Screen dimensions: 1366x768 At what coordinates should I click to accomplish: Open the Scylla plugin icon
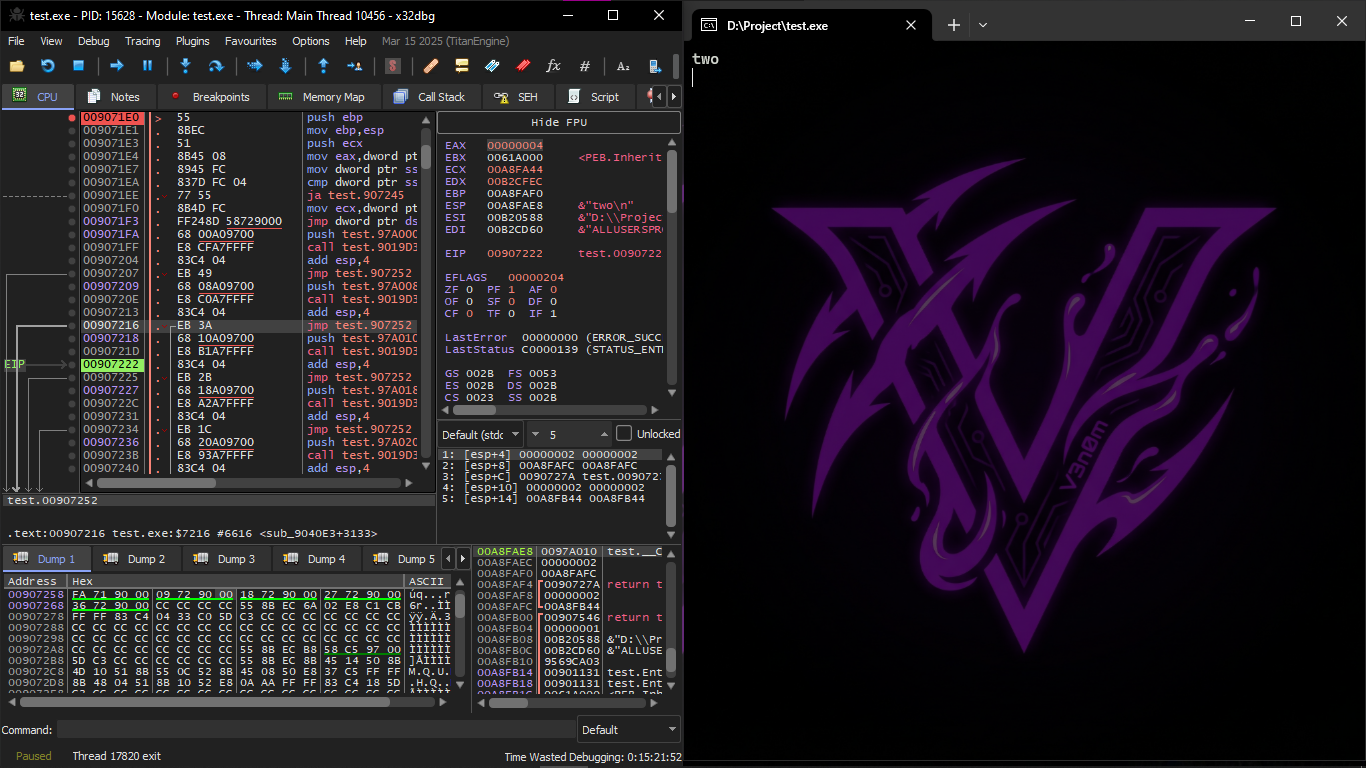click(393, 66)
